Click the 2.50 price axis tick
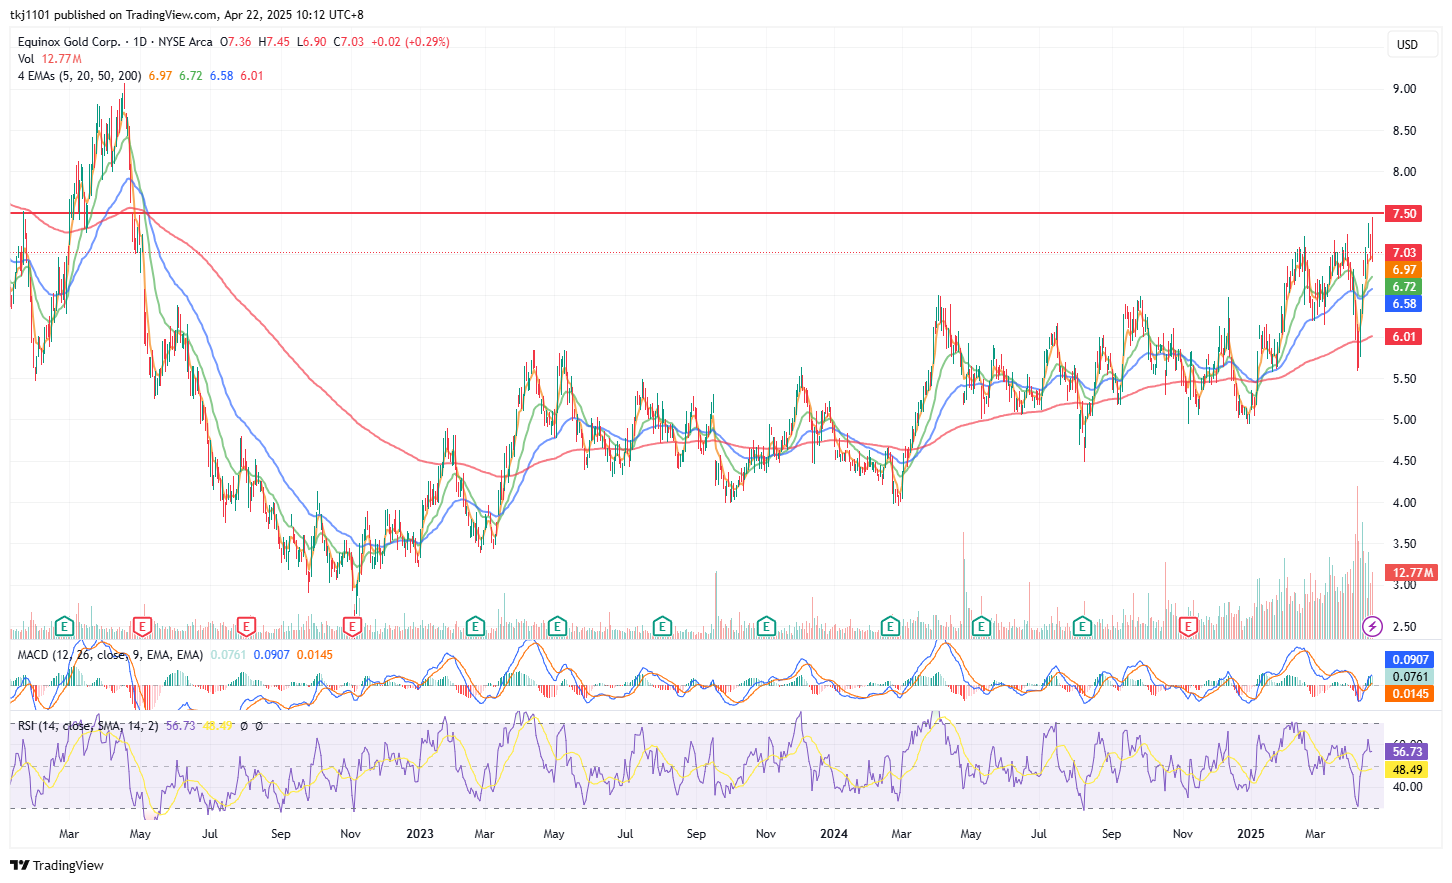The image size is (1452, 883). (x=1404, y=627)
